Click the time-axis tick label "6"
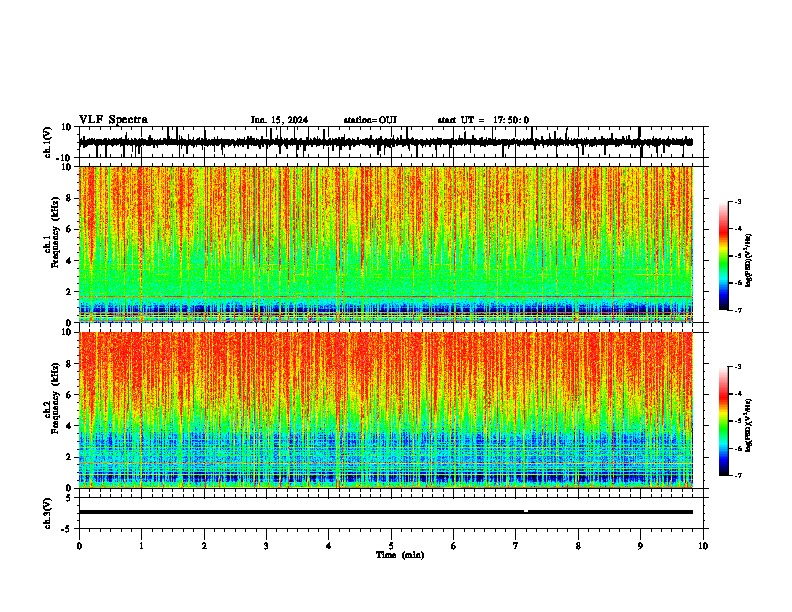Screen dimensions: 792x612 454,546
